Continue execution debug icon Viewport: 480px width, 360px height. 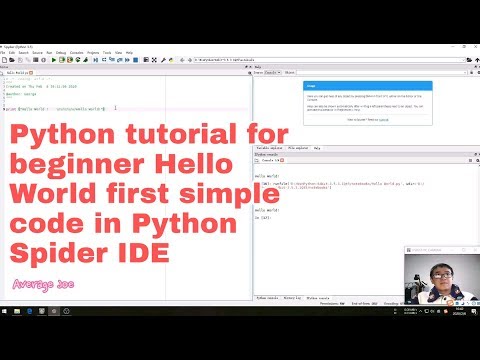pos(127,60)
